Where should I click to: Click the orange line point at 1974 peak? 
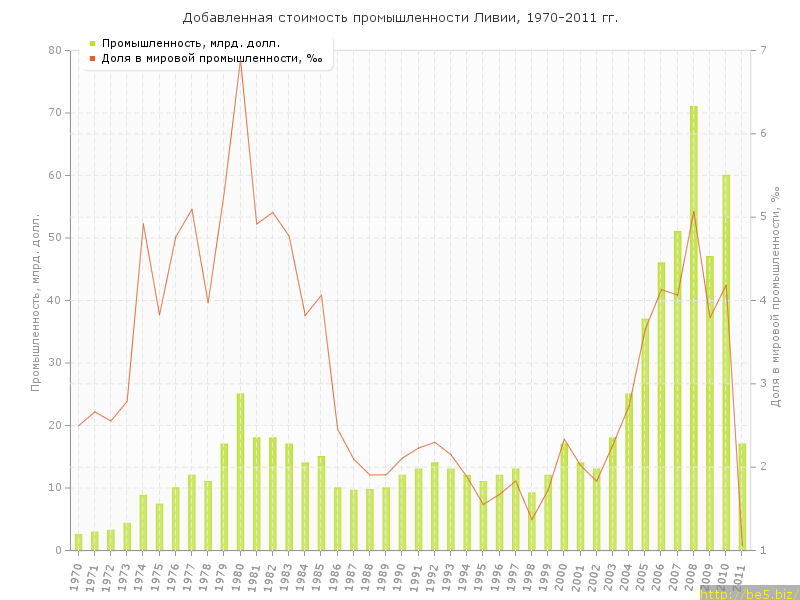(143, 223)
